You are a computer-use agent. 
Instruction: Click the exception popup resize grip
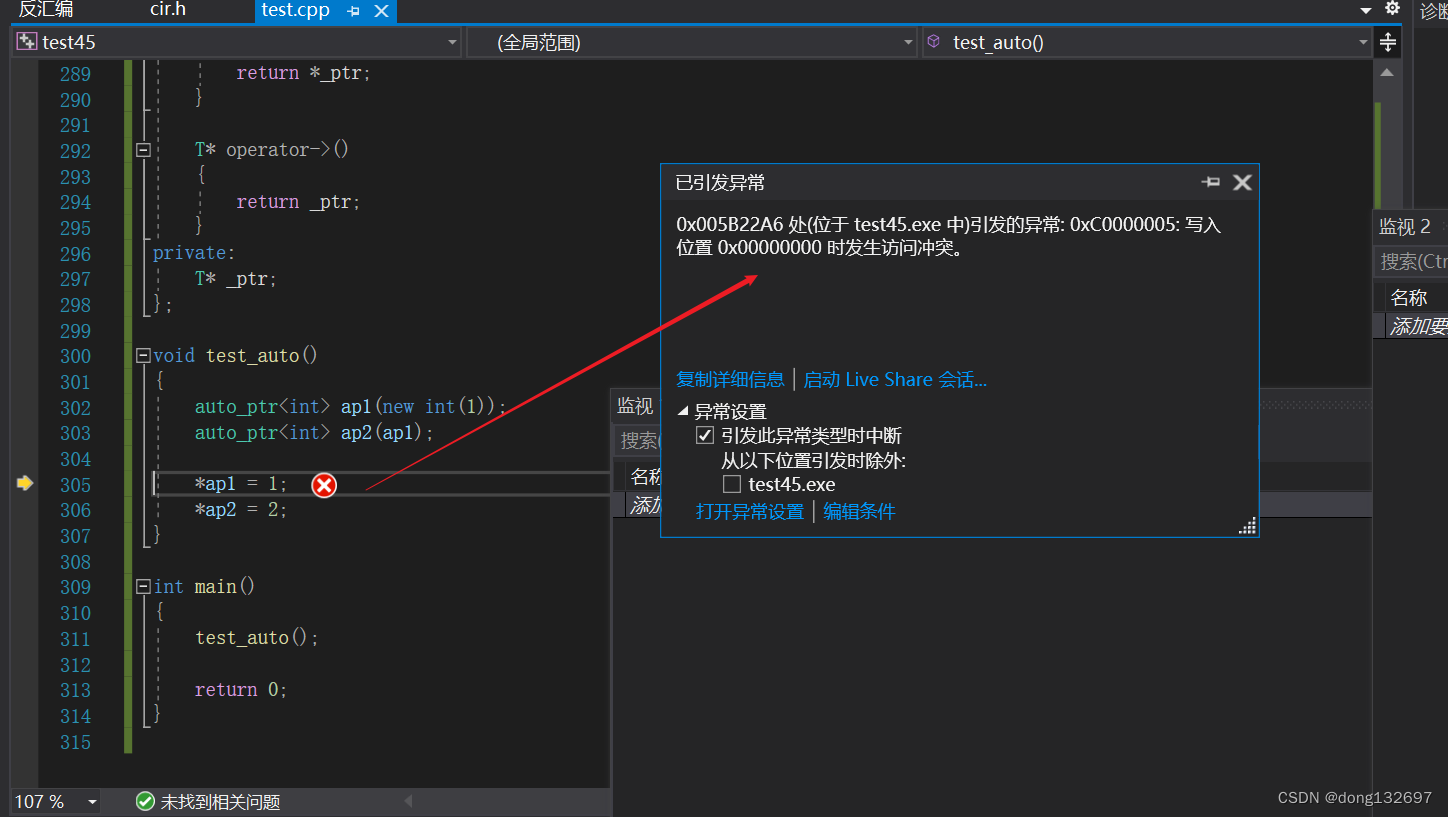point(1247,526)
